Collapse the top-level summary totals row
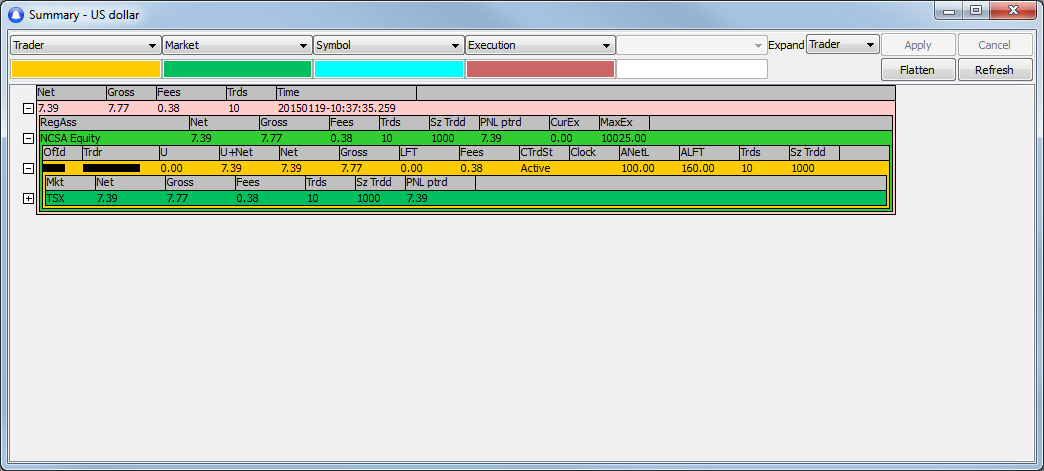 pos(28,108)
